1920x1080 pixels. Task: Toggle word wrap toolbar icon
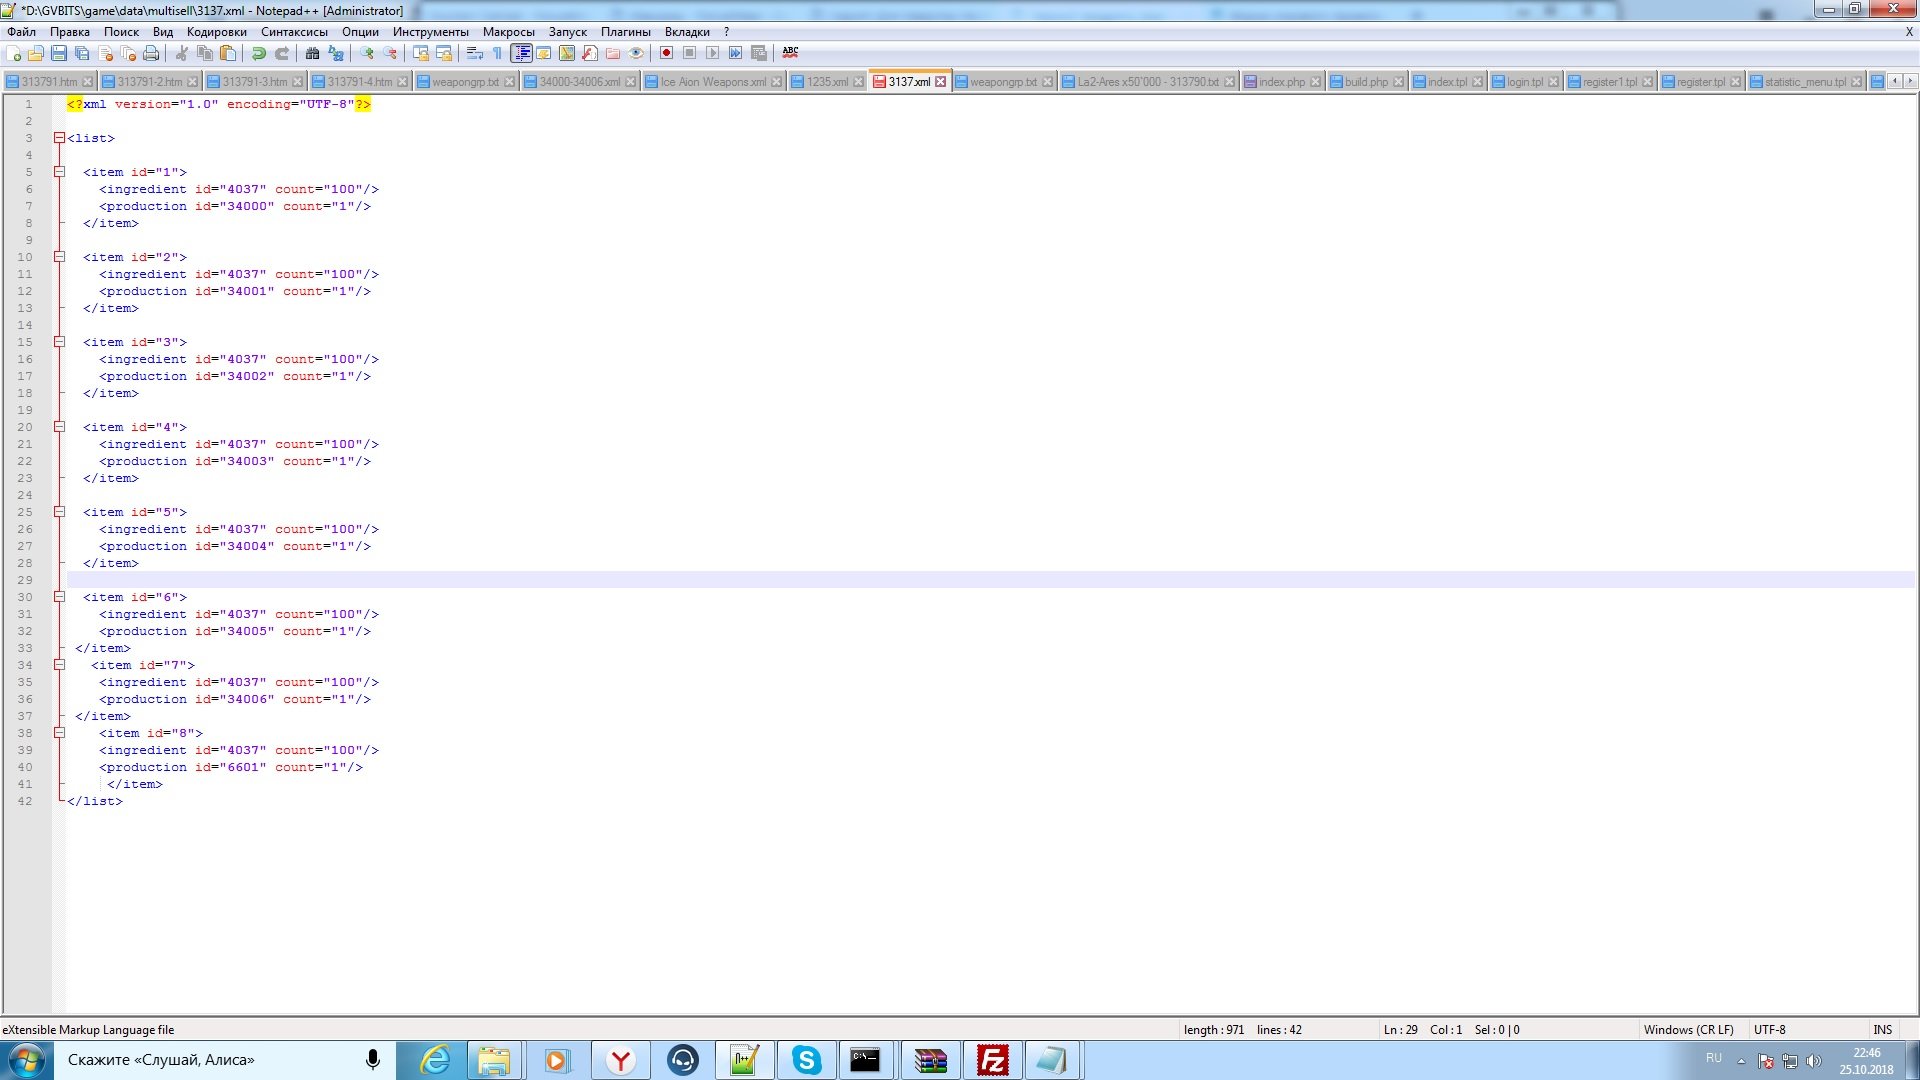click(475, 53)
